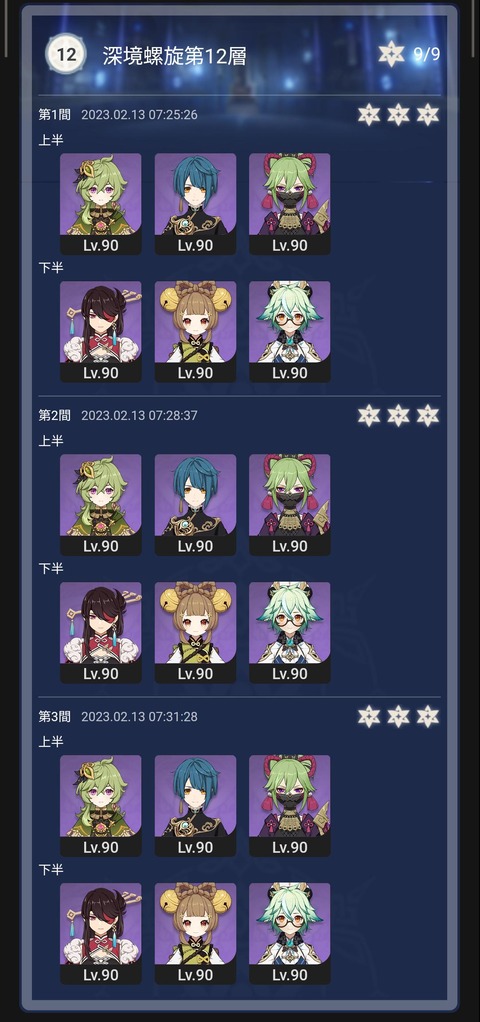
Task: Click the 深境螺旋第12層 title
Action: (174, 55)
